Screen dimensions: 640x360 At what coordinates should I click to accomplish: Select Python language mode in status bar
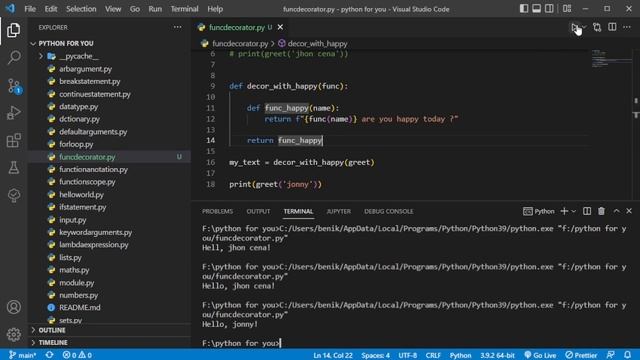(460, 355)
